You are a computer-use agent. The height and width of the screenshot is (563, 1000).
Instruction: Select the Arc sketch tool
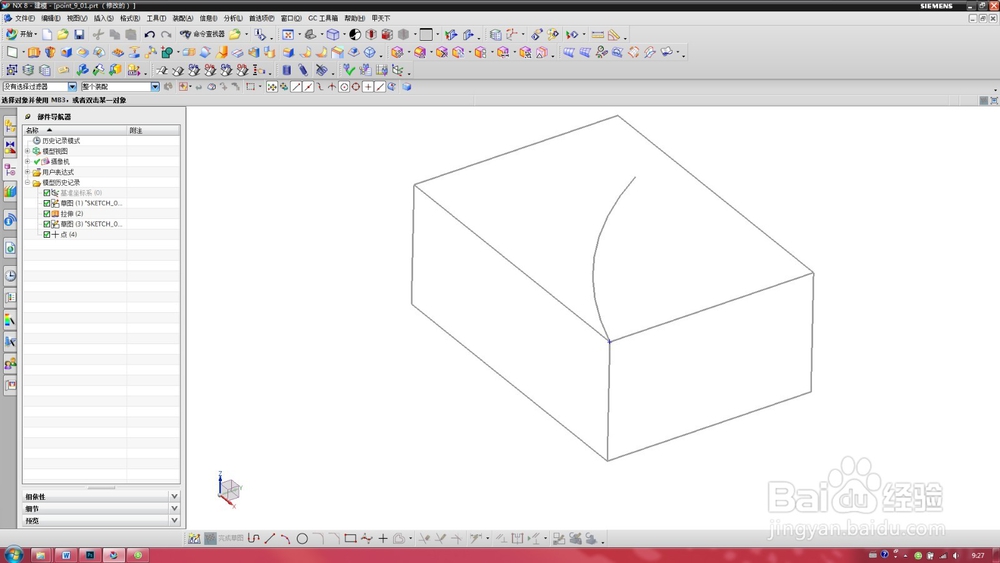pos(286,539)
